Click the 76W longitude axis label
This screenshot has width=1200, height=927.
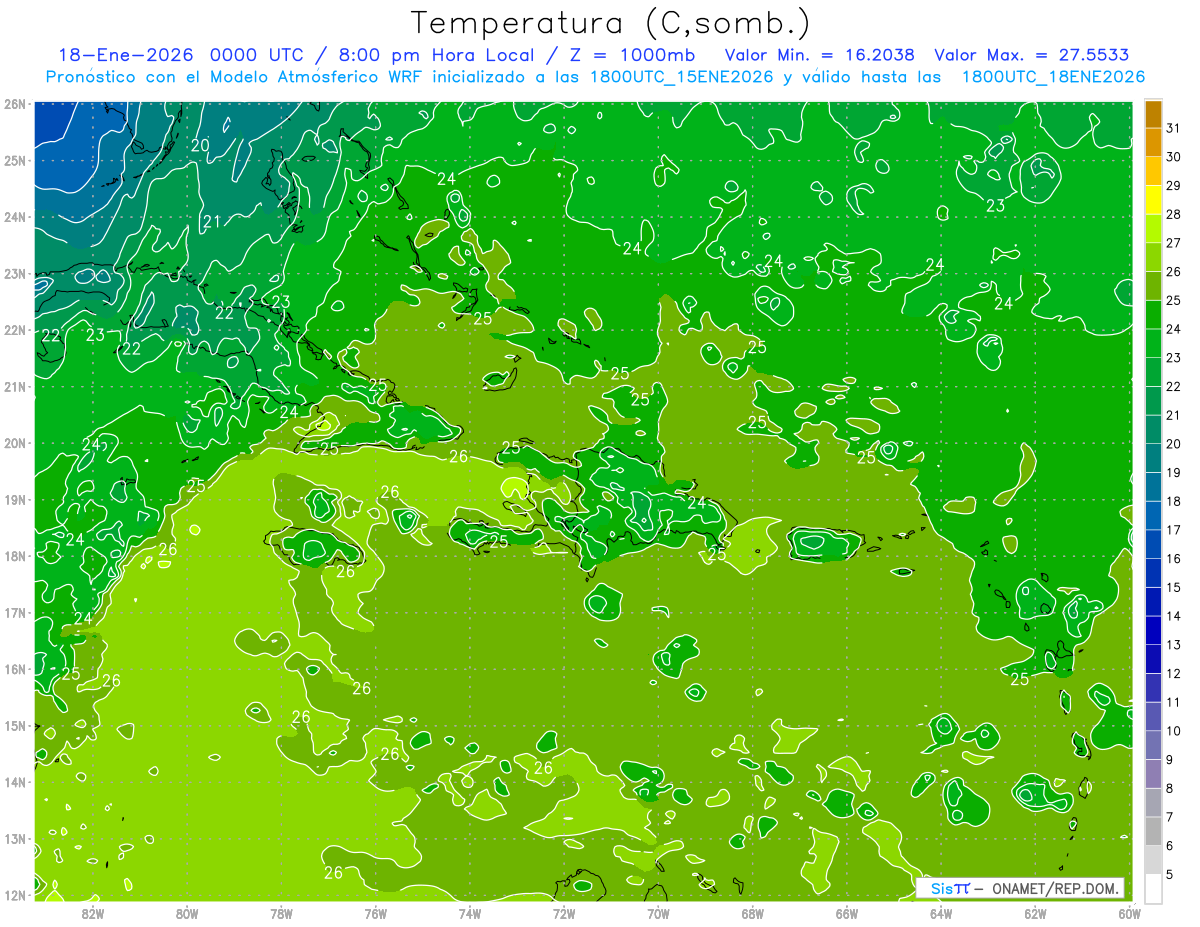(375, 912)
